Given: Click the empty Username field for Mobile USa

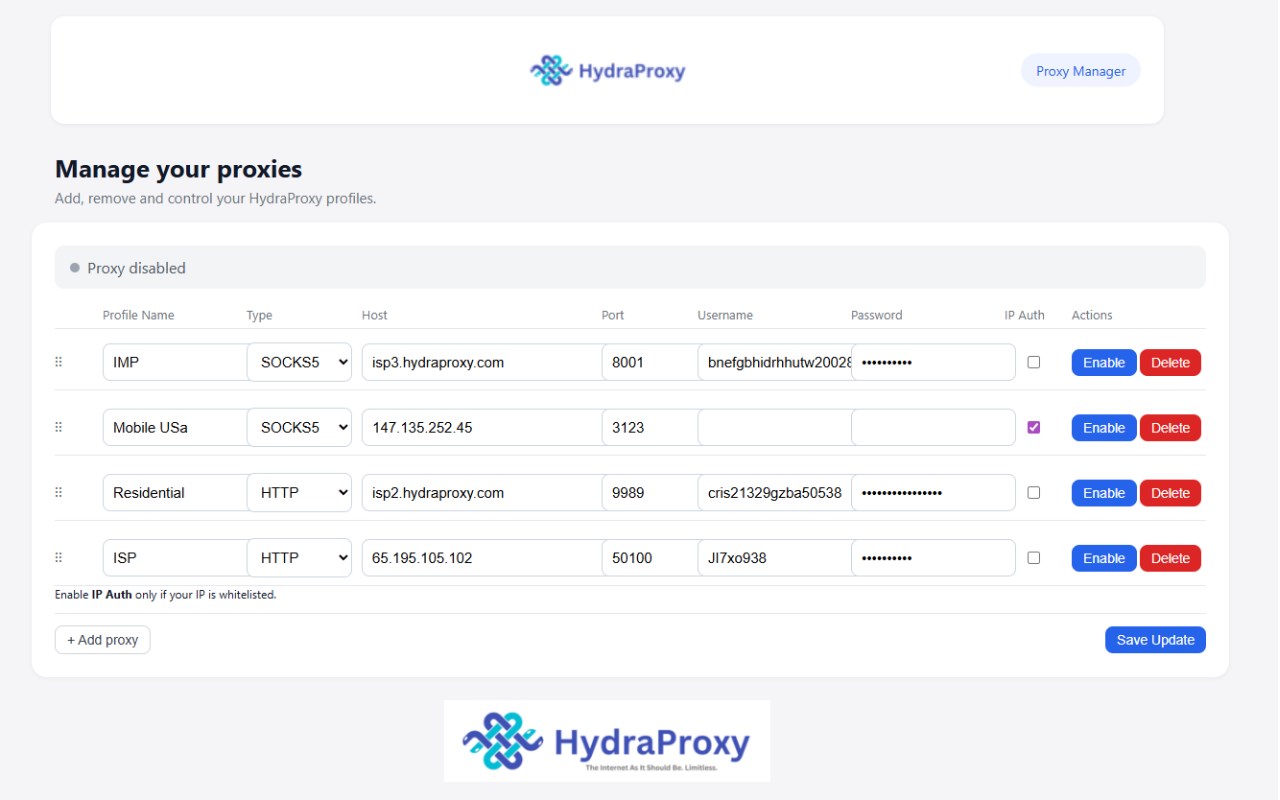Looking at the screenshot, I should pyautogui.click(x=775, y=427).
